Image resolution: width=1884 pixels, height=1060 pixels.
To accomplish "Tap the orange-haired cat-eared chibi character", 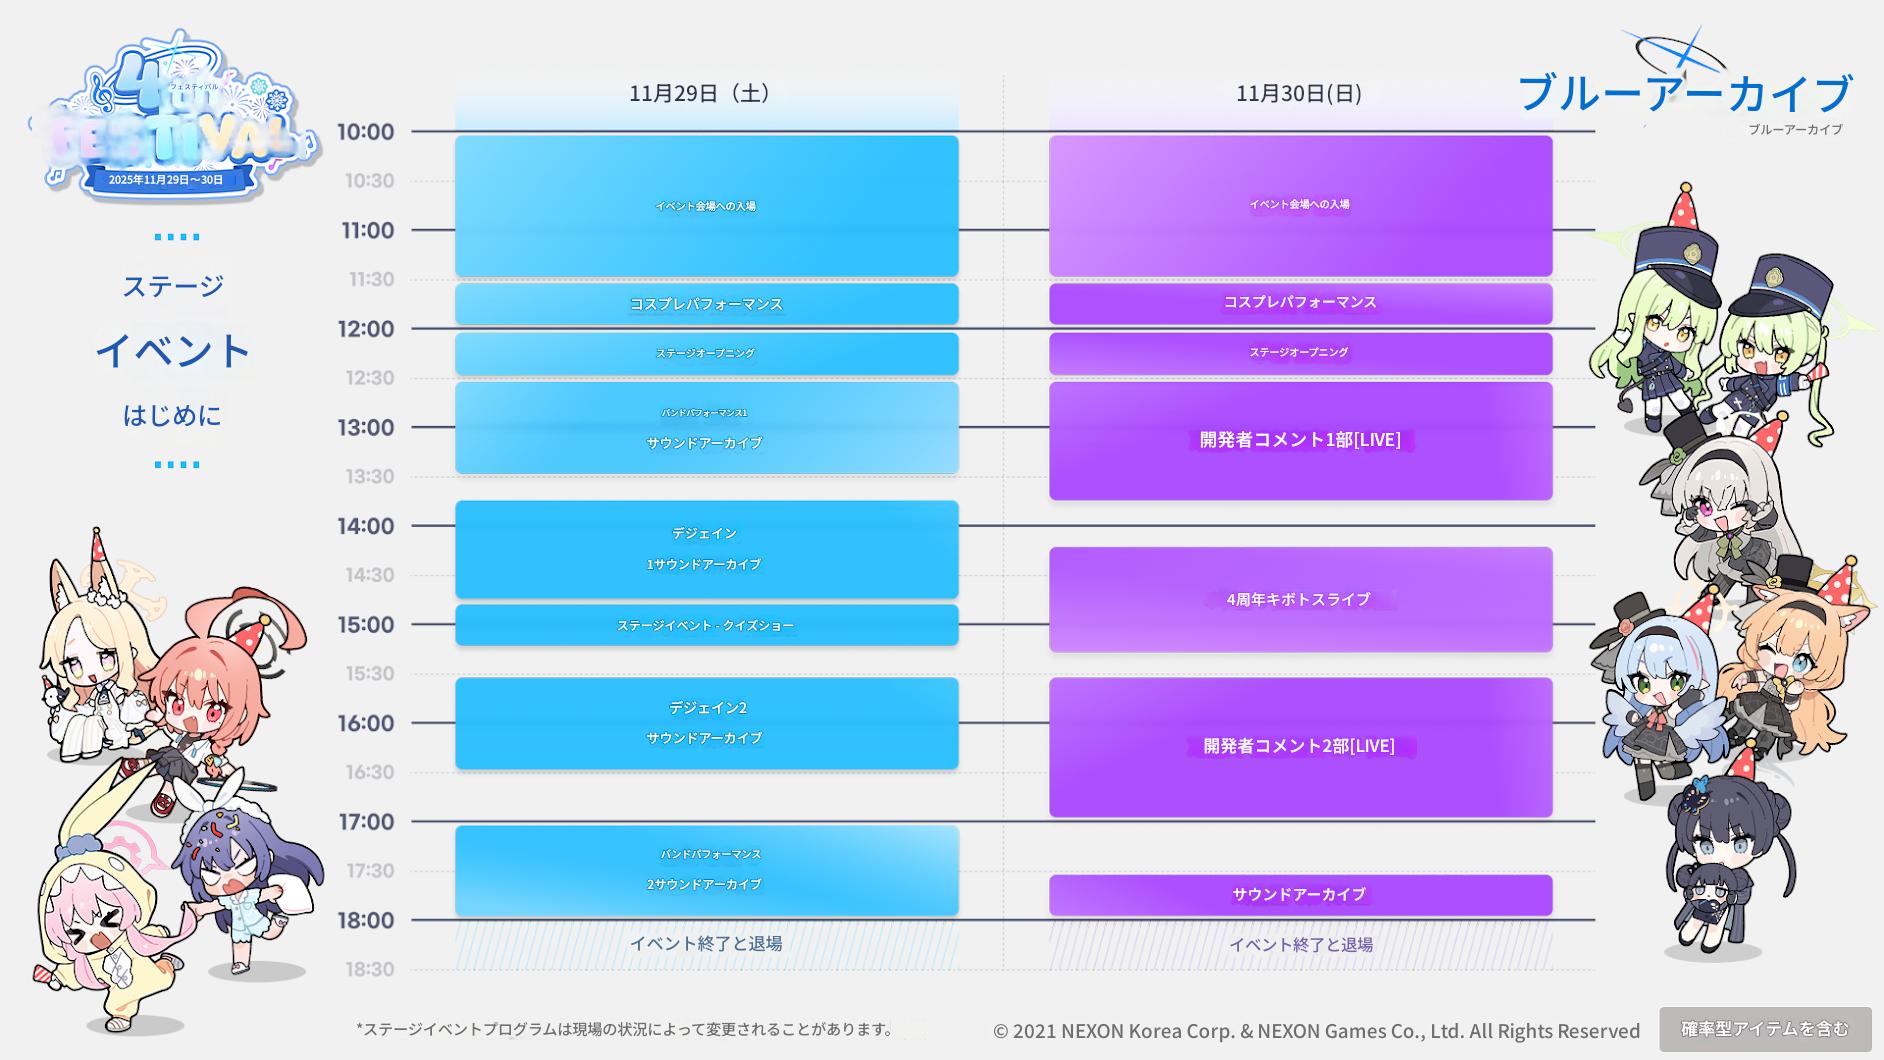I will point(1790,660).
